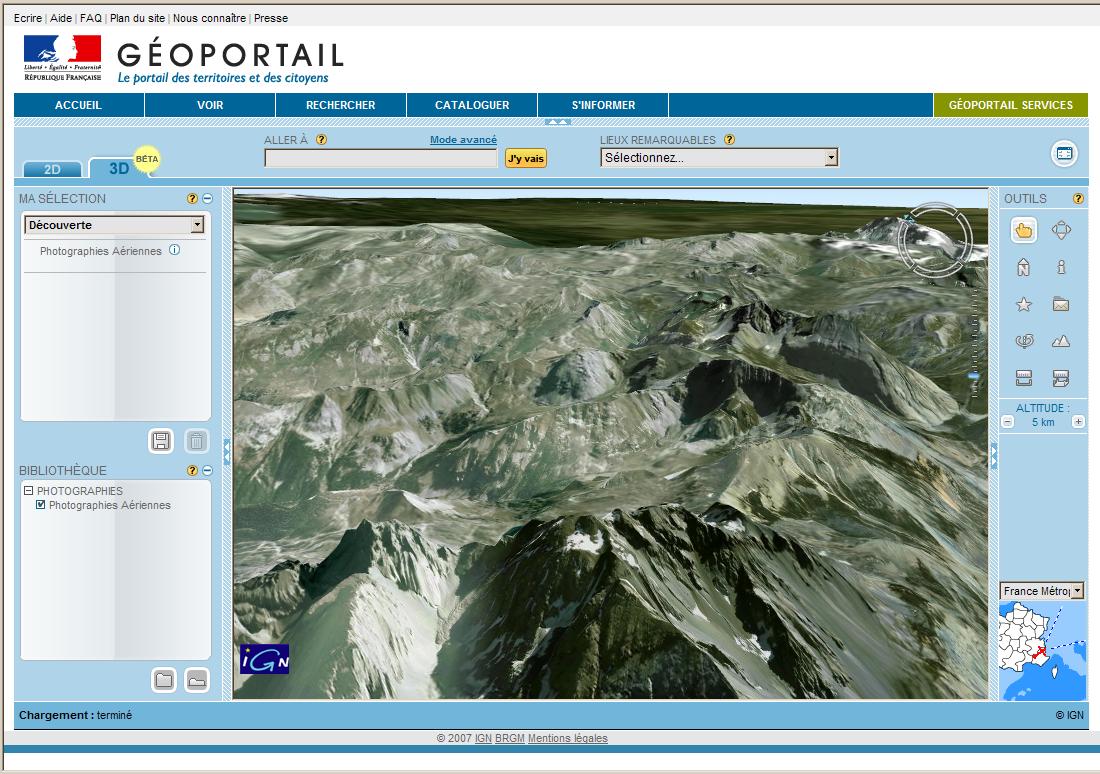Collapse the PHOTOGRAPHIES tree node
Screen dimensions: 1100x774
coord(29,491)
